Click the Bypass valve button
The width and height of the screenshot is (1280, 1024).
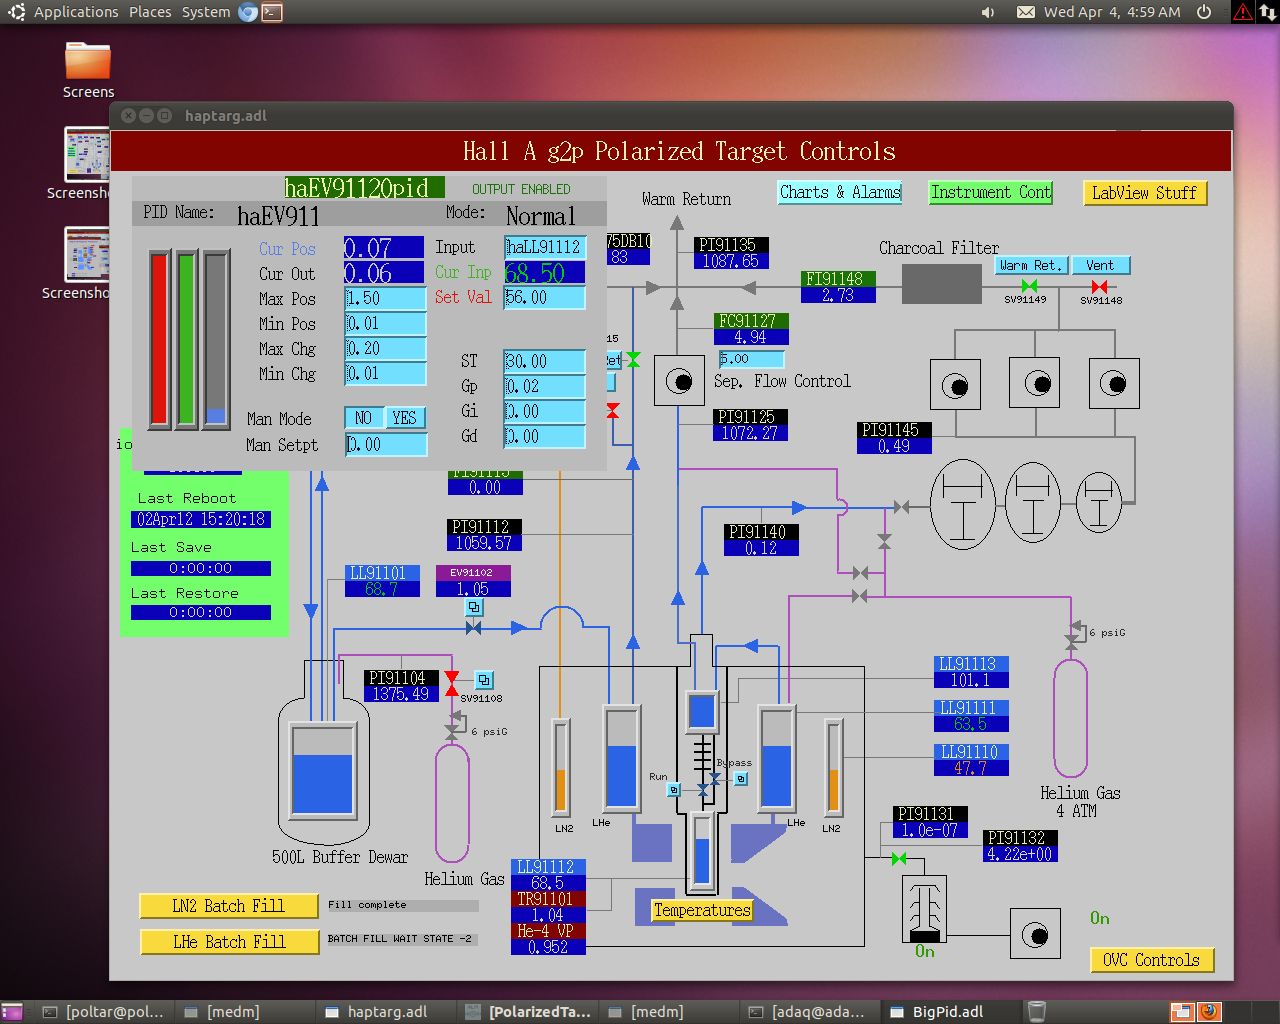[741, 779]
